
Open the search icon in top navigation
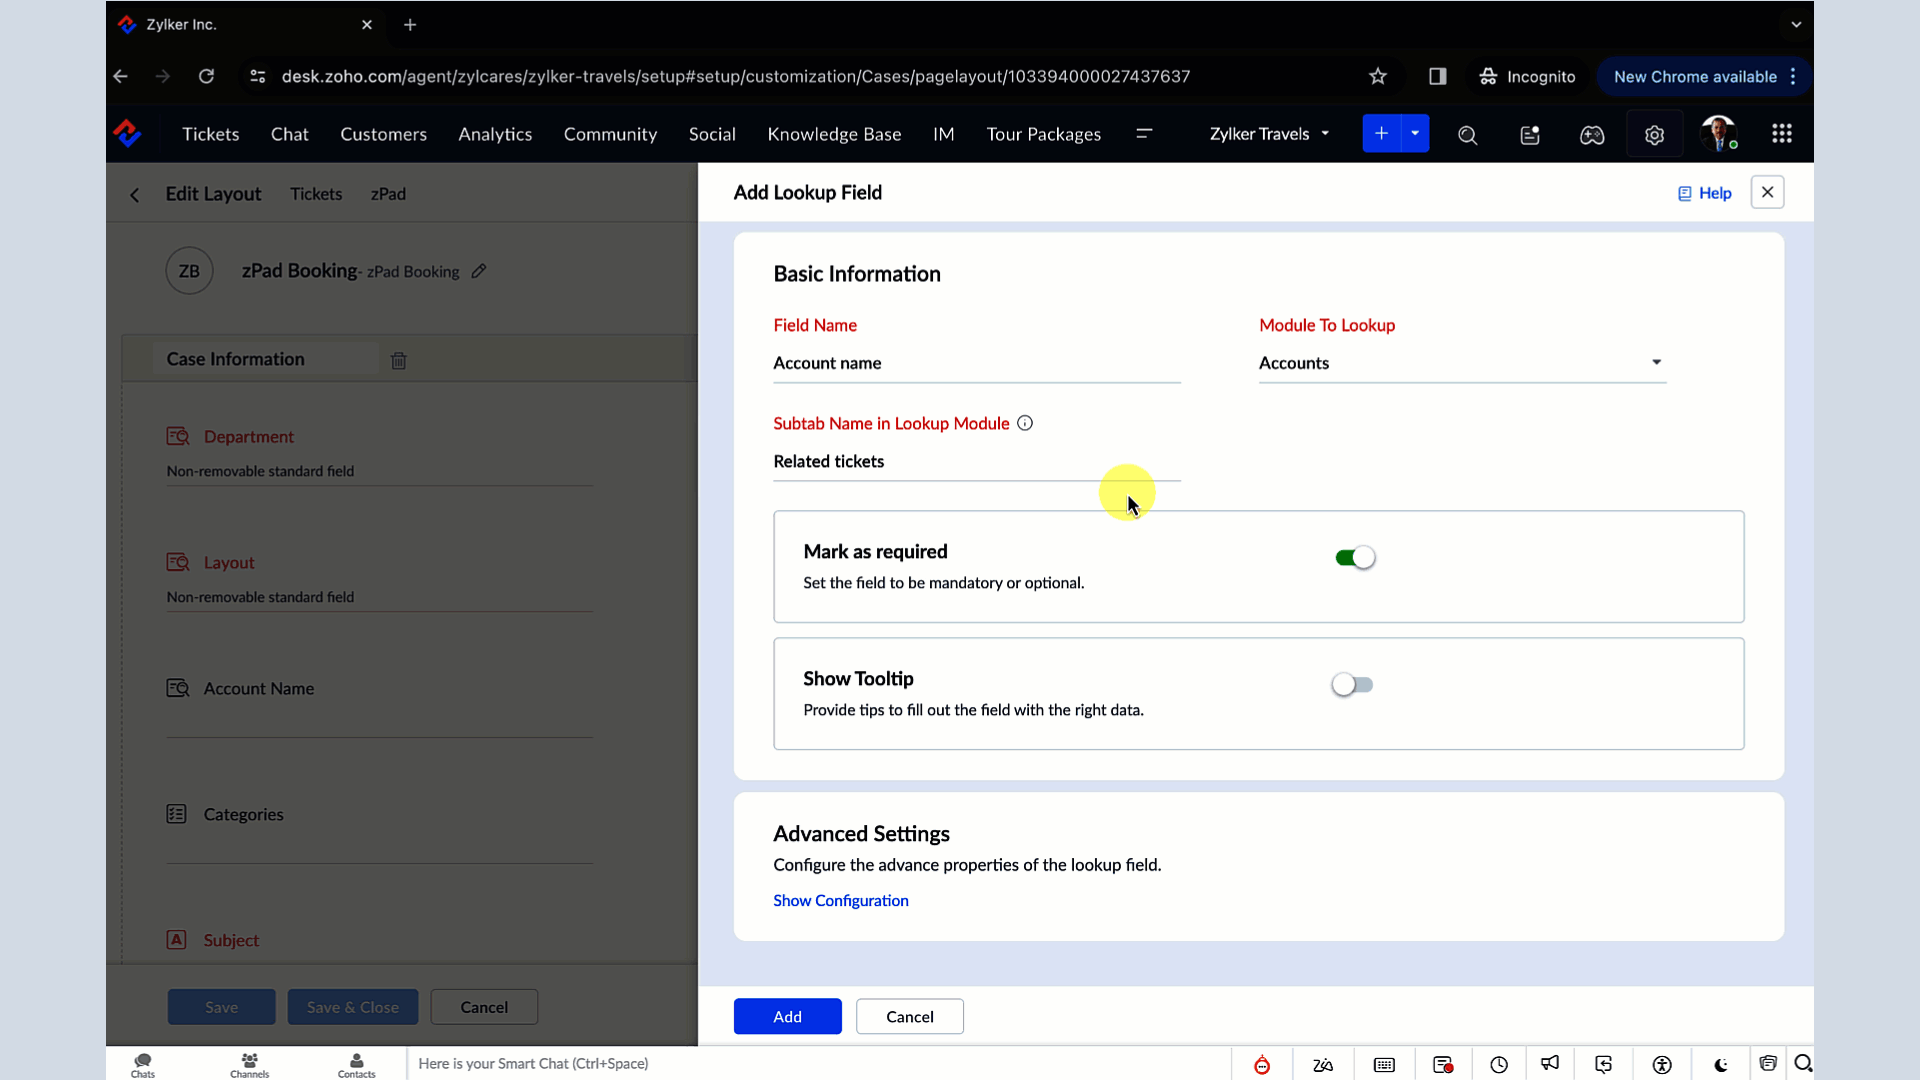pos(1467,135)
